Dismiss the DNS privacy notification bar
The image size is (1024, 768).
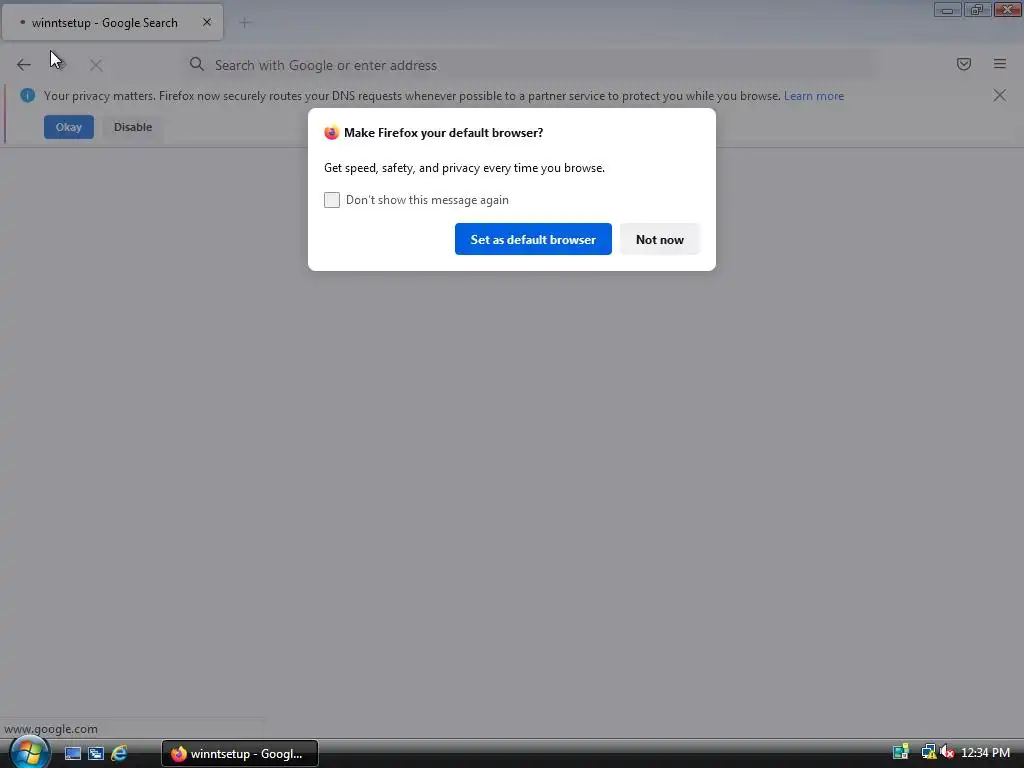click(x=999, y=95)
